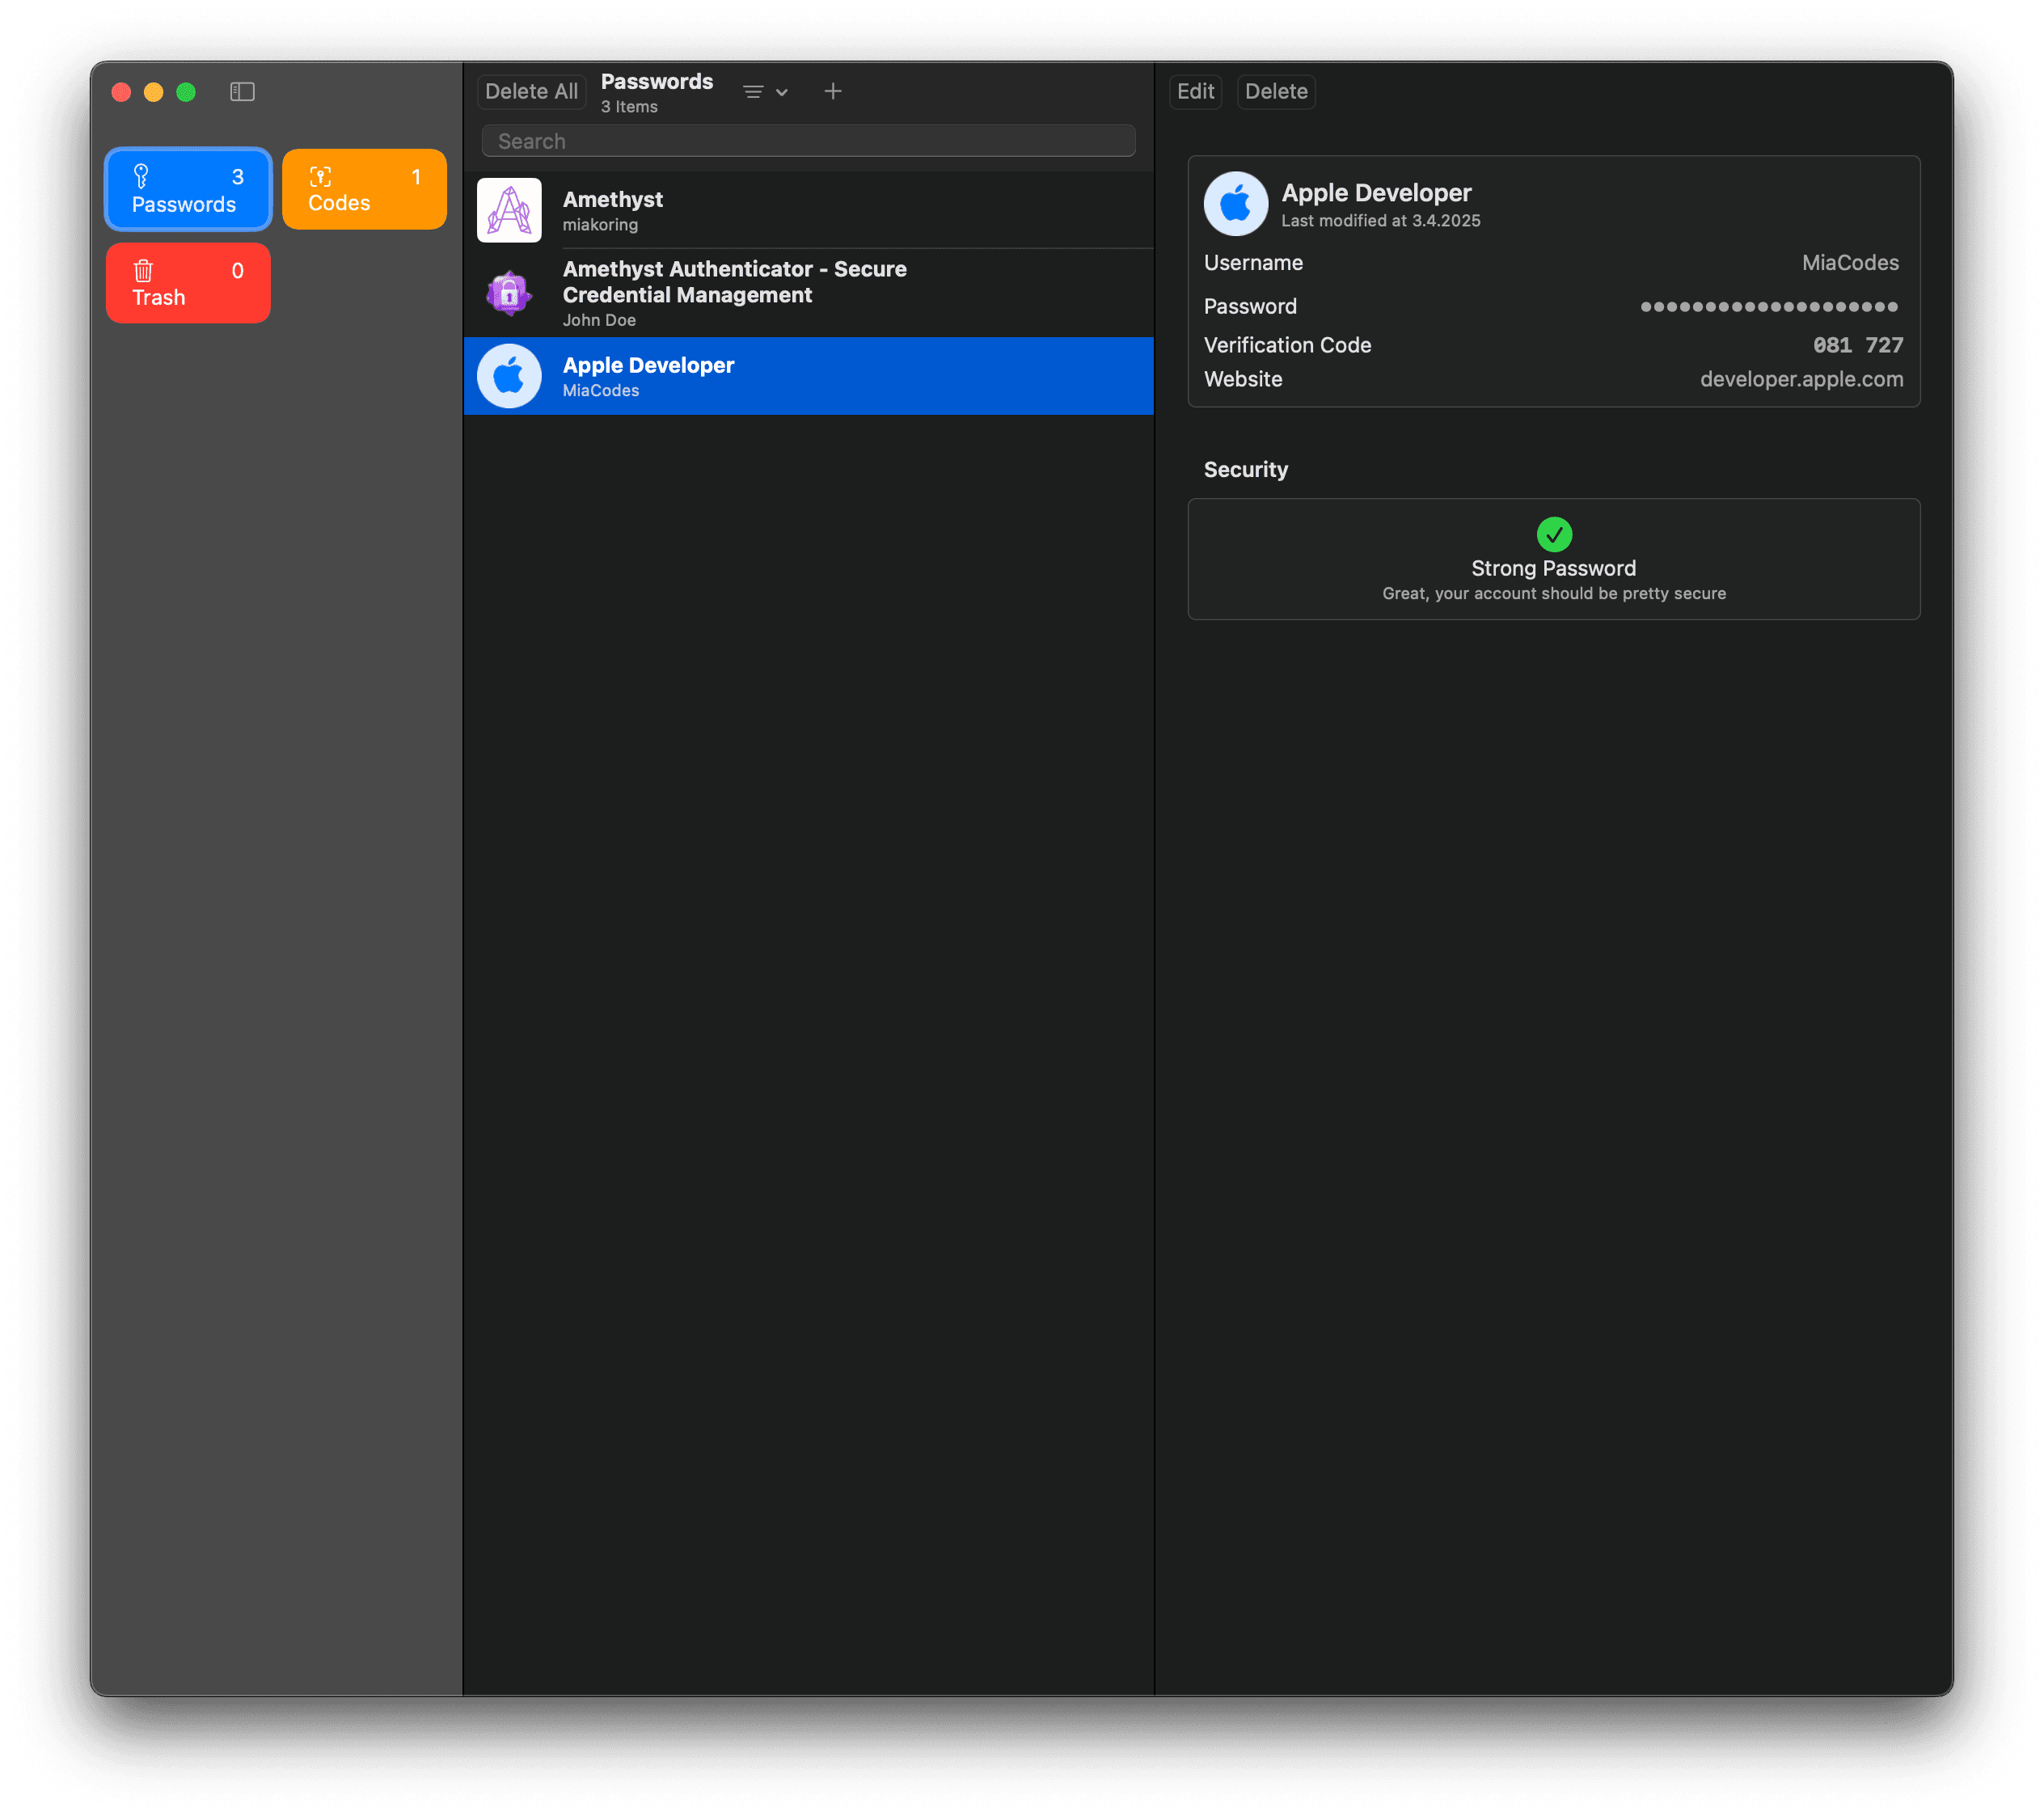The height and width of the screenshot is (1816, 2044).
Task: Click the Apple logo in detail header
Action: tap(1235, 204)
